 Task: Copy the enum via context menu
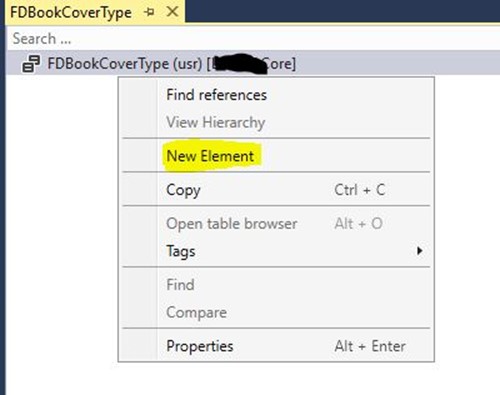[183, 190]
